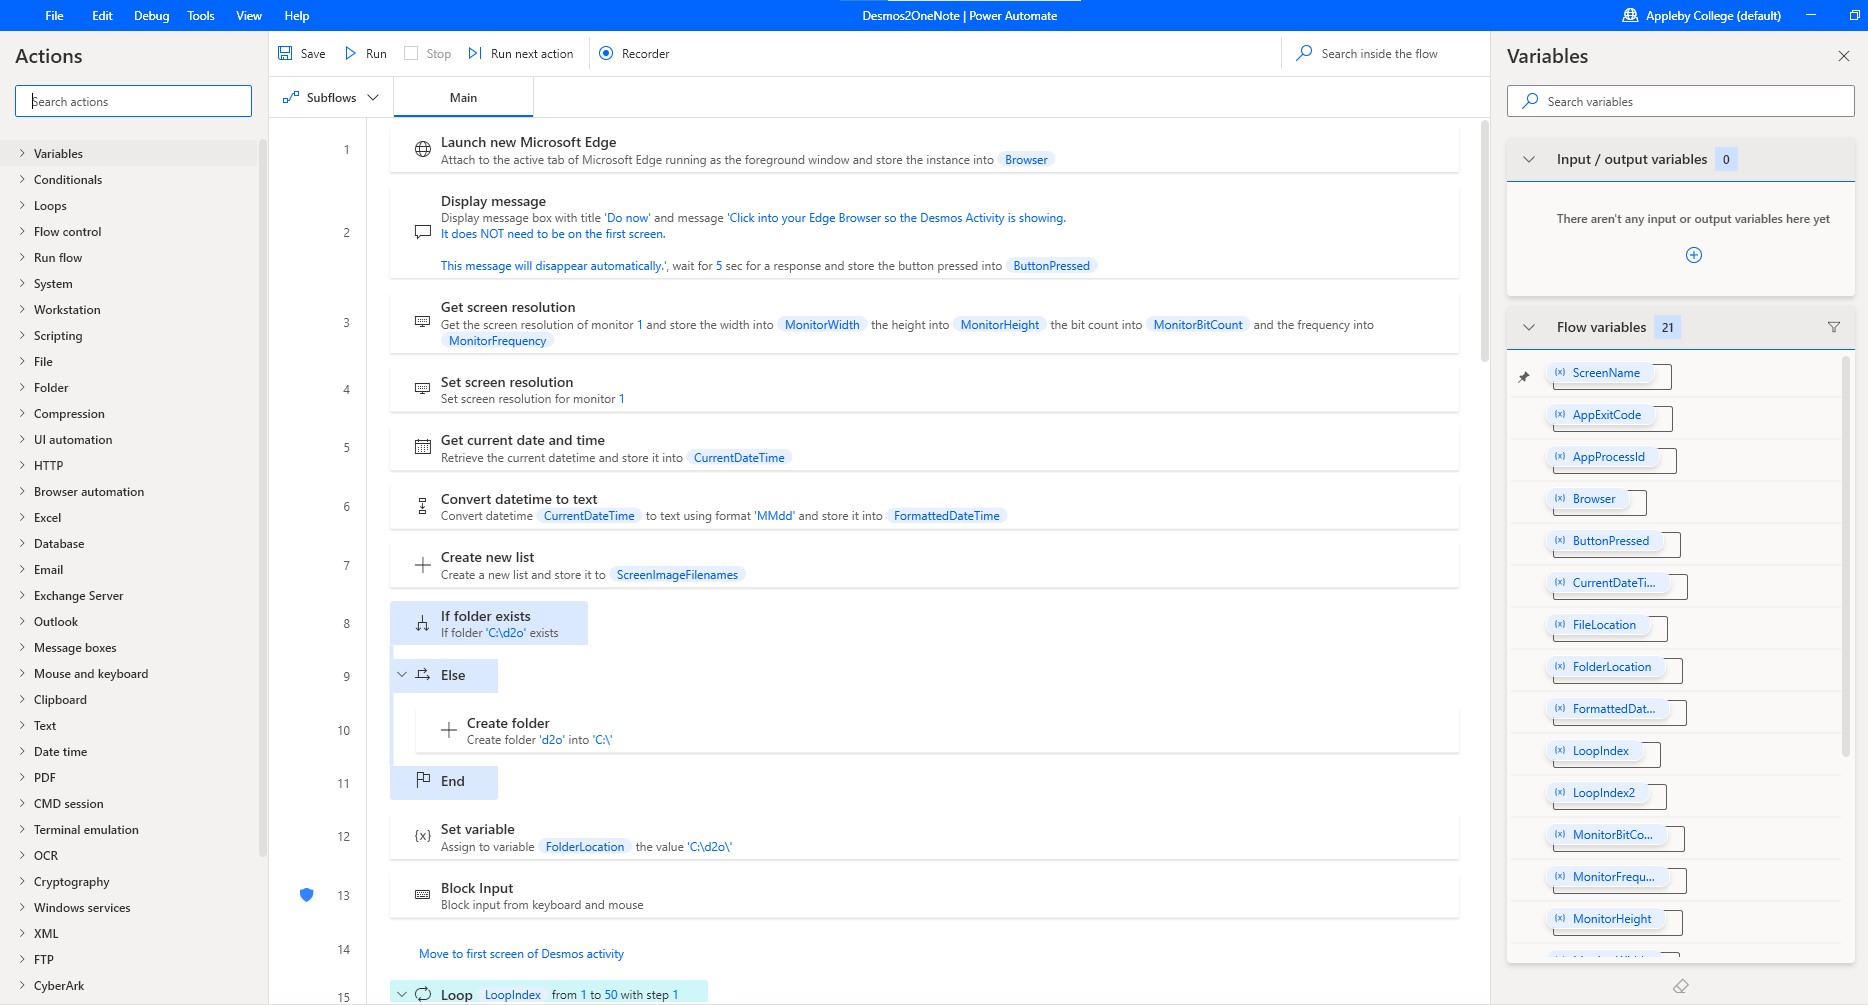Click breakpoint shield icon on line 13
This screenshot has height=1005, width=1868.
tap(307, 895)
